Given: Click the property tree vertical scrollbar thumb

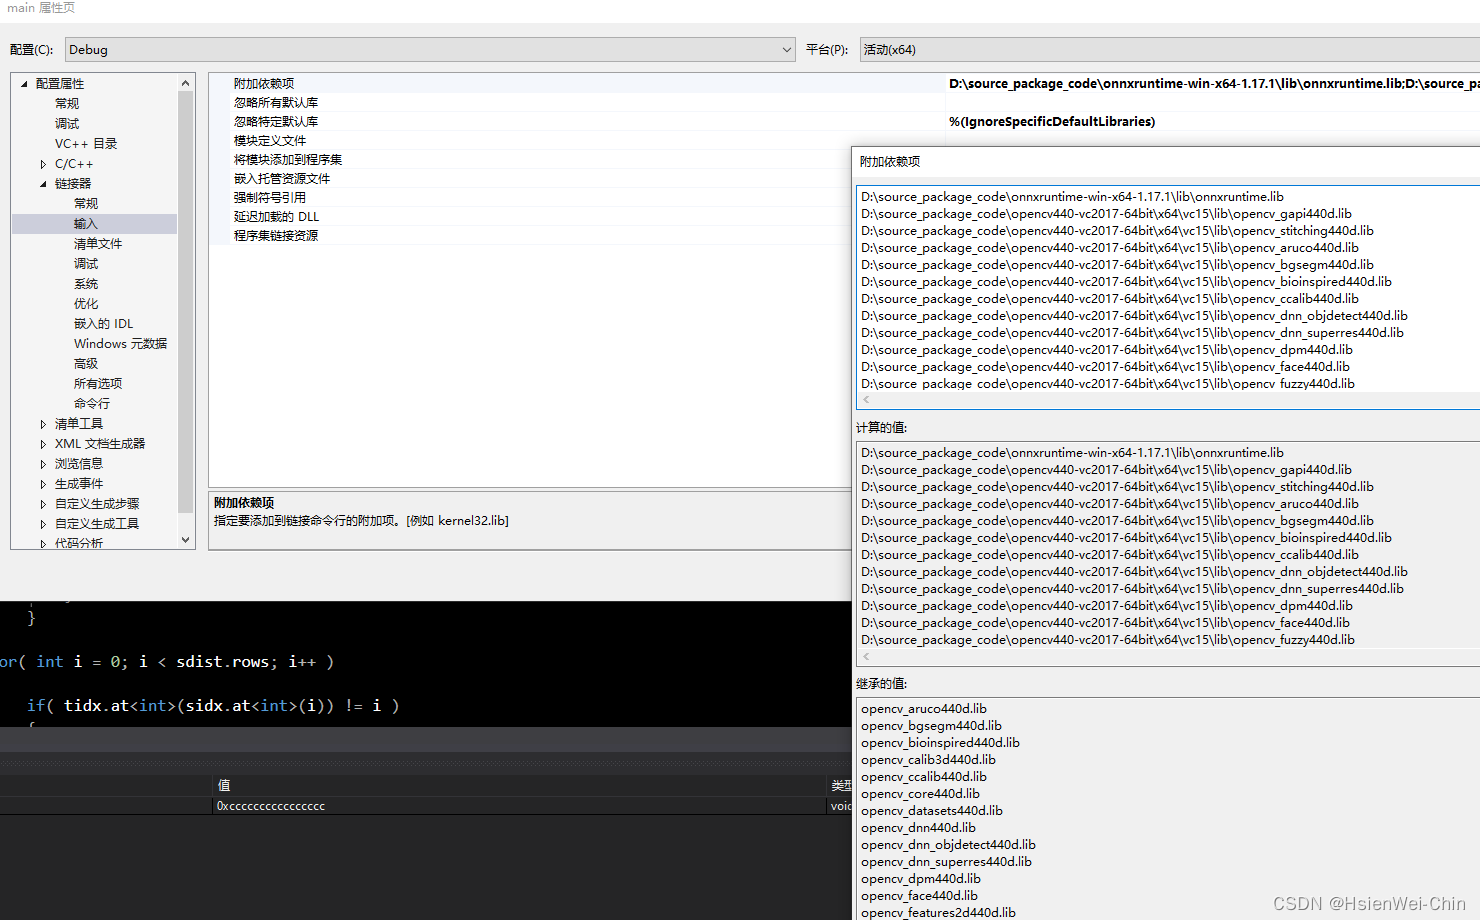Looking at the screenshot, I should (185, 302).
